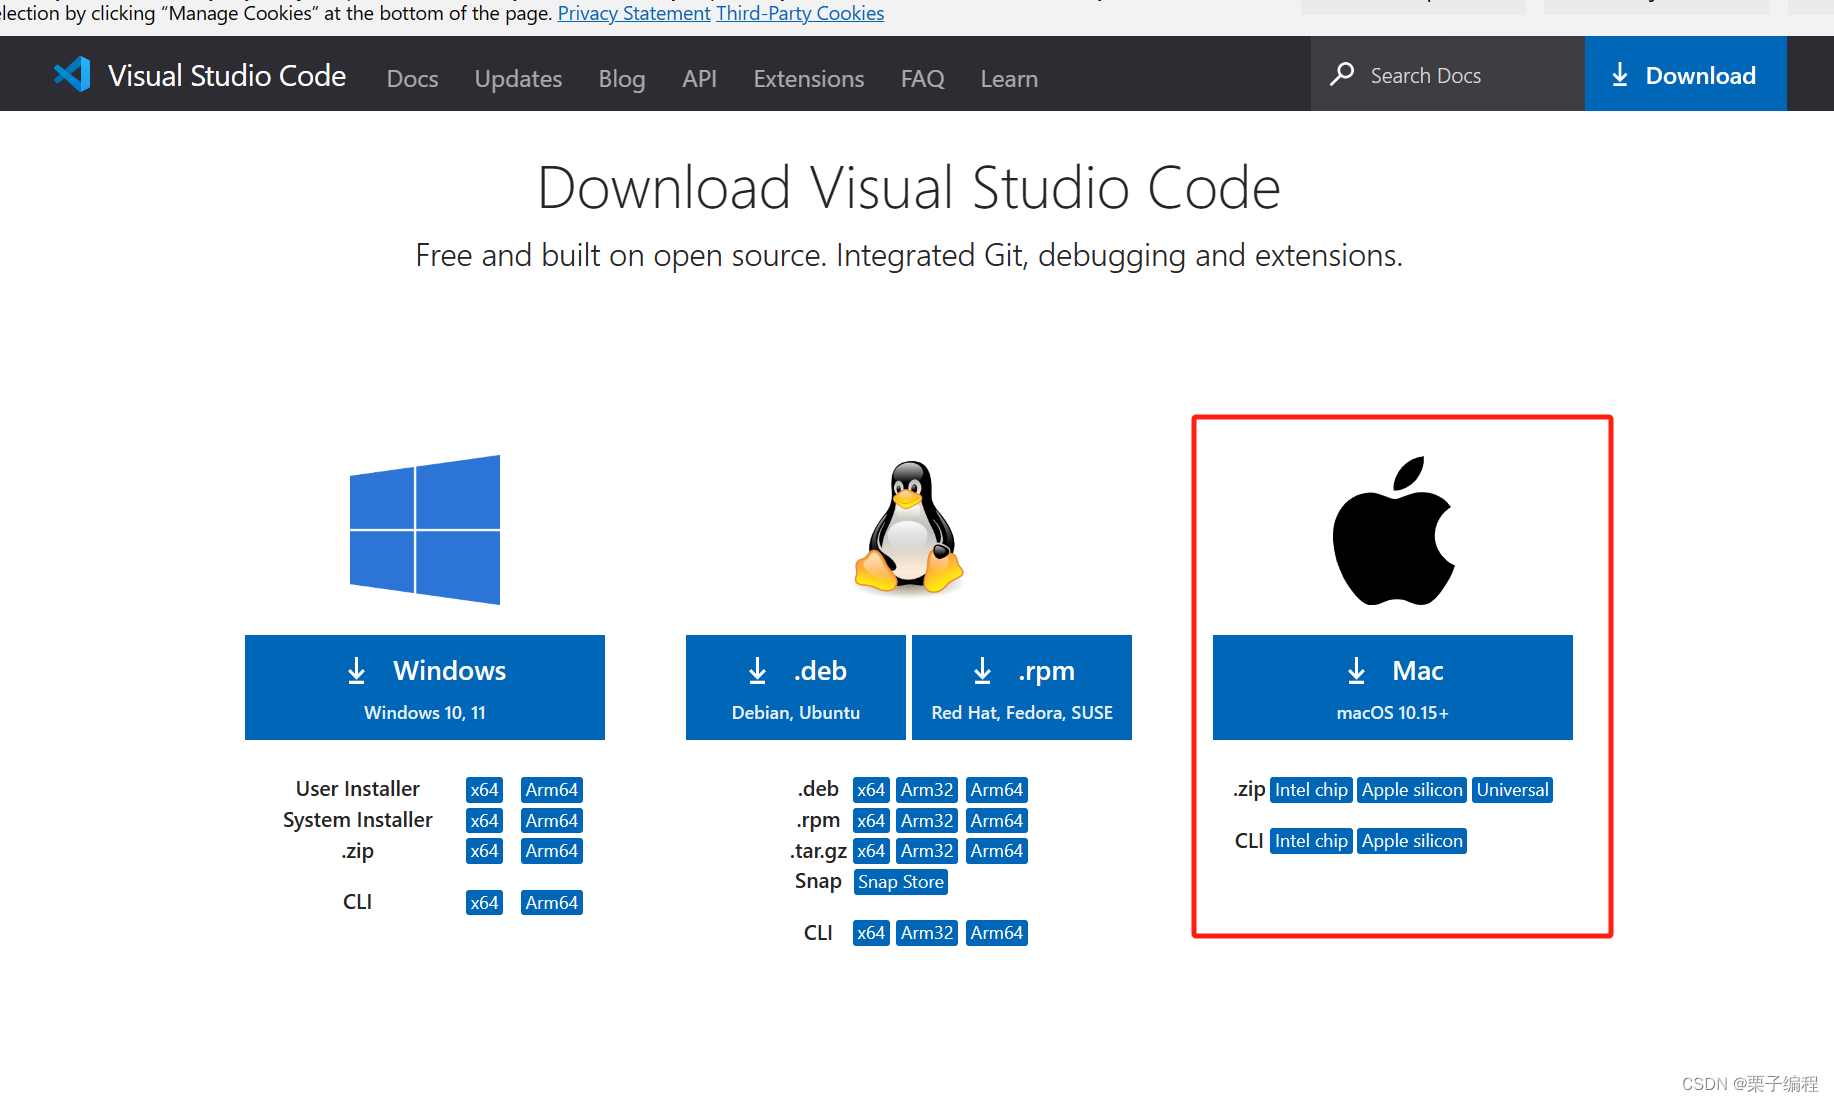The width and height of the screenshot is (1834, 1102).
Task: Open the Learn nav link
Action: point(1009,78)
